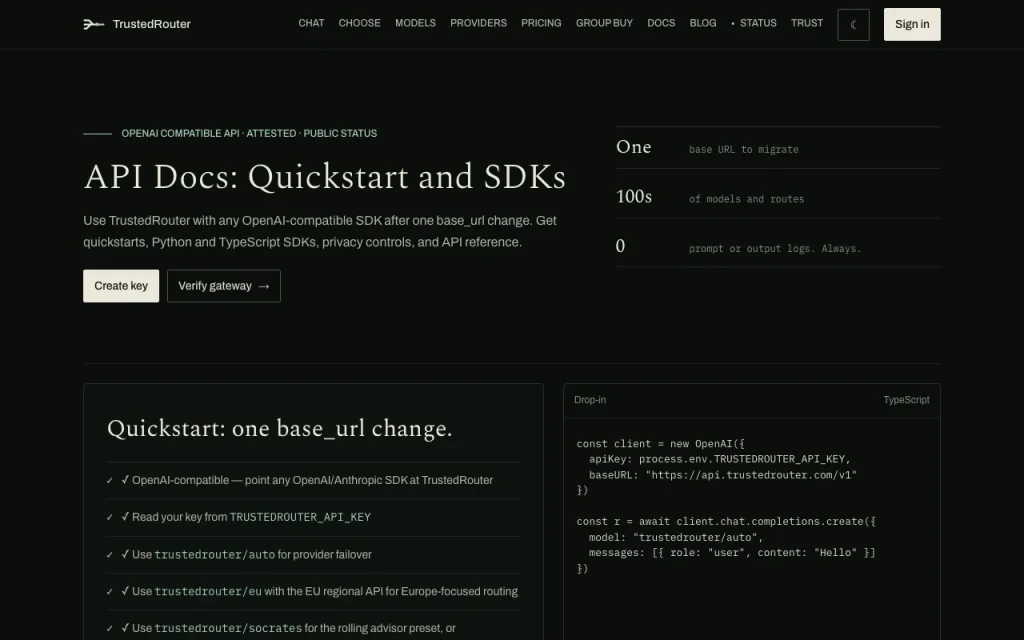Click the OpenAI-compatible checklist row

pyautogui.click(x=313, y=481)
